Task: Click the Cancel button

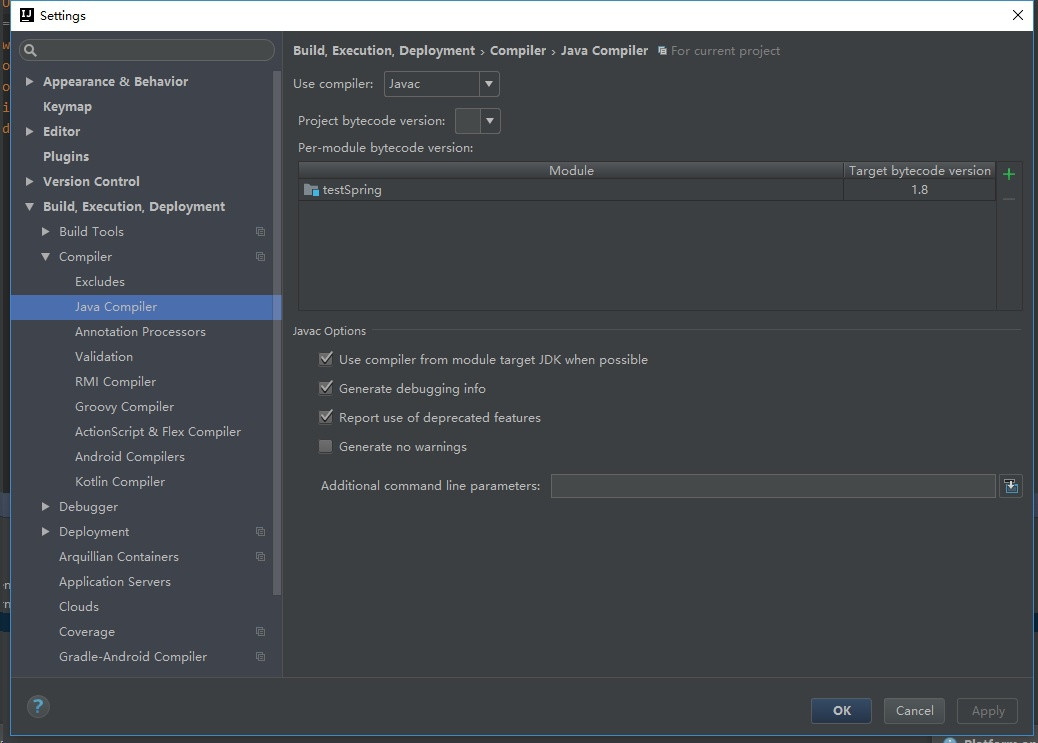Action: click(x=914, y=711)
